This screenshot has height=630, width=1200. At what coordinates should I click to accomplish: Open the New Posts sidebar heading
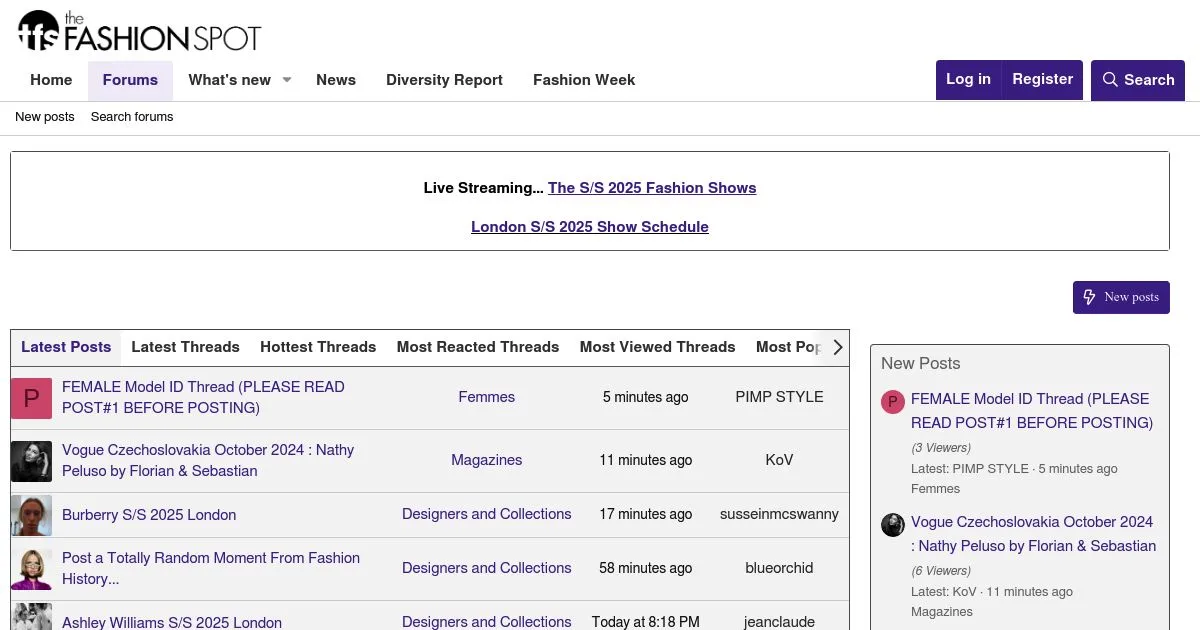coord(920,363)
